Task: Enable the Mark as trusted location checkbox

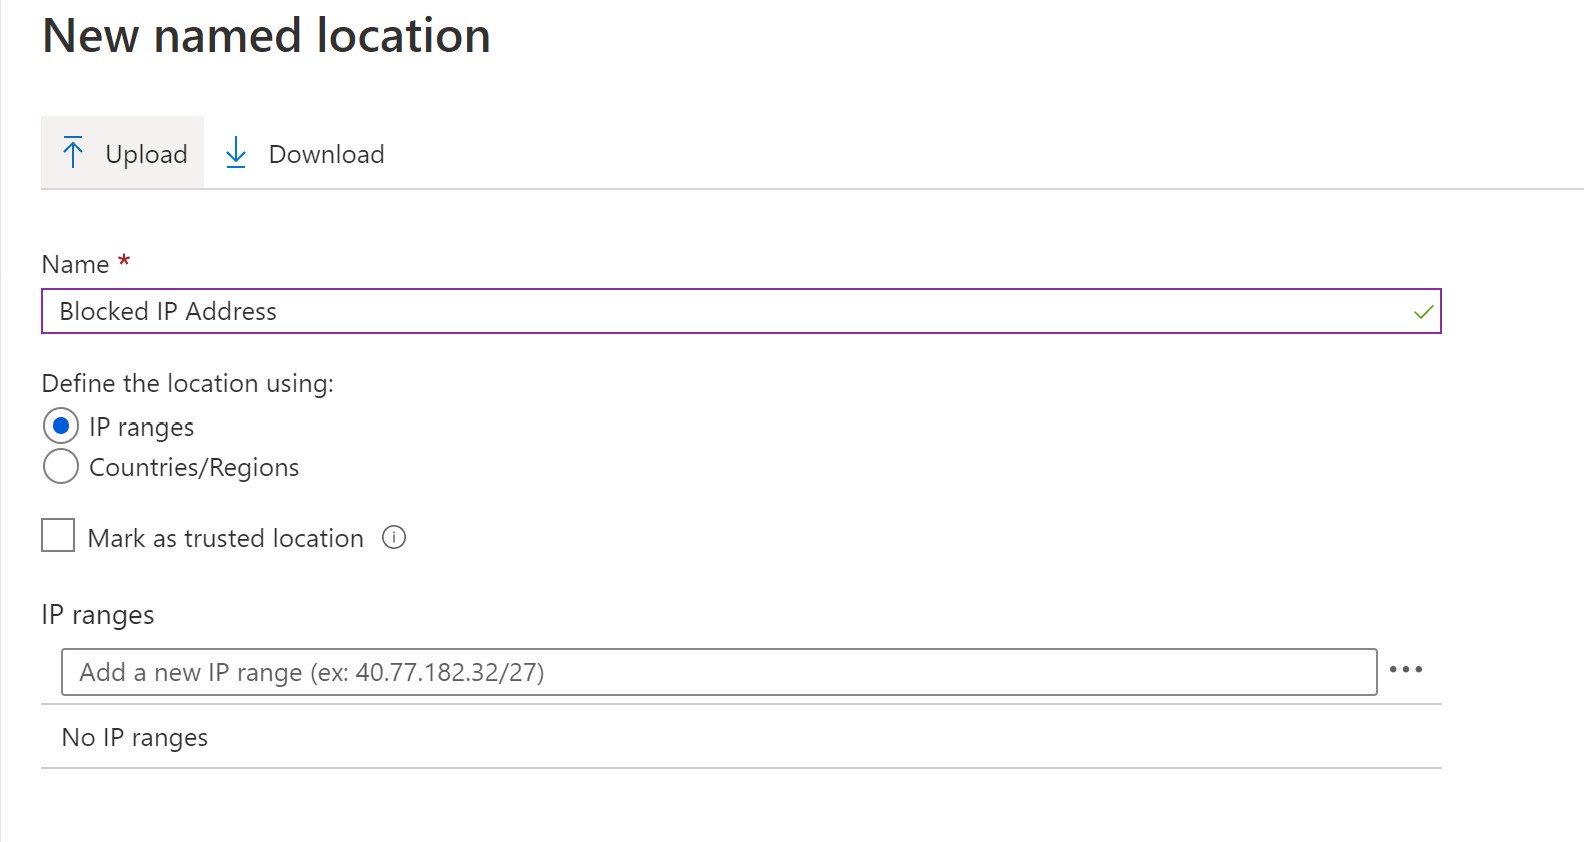Action: (58, 535)
